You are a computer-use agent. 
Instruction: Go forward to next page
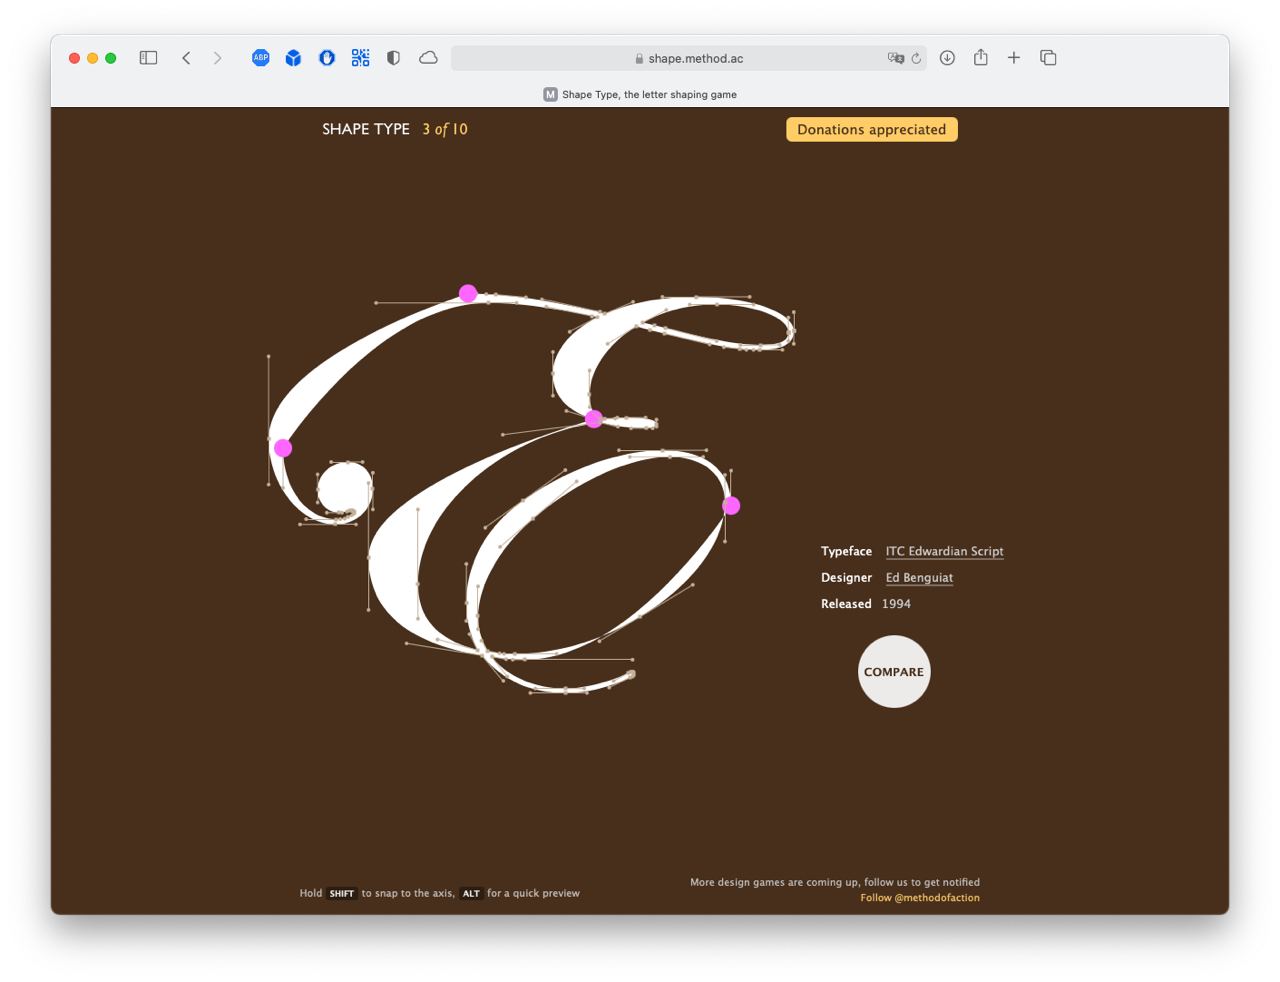217,58
